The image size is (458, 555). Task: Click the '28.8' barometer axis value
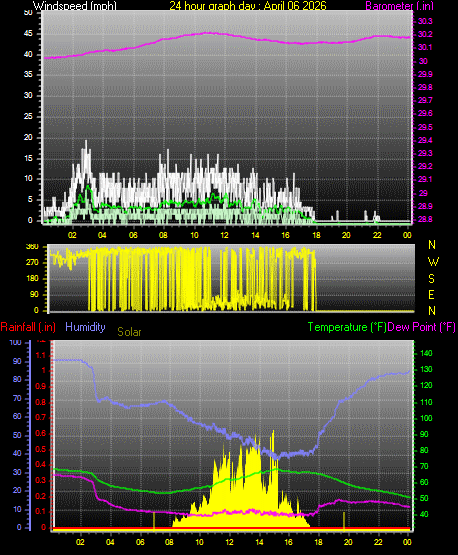425,219
